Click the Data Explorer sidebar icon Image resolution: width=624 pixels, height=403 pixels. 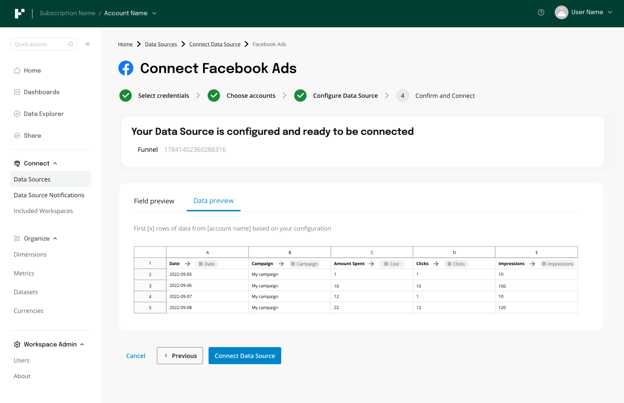17,114
